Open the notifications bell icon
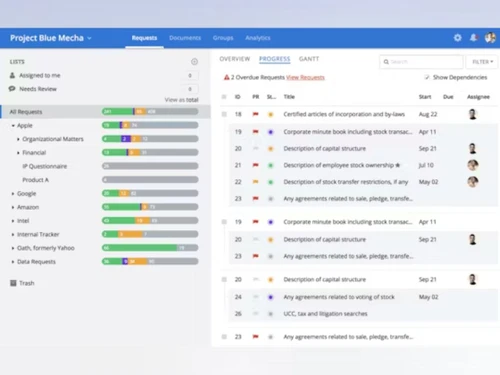Screen dimensions: 500x375 473,38
